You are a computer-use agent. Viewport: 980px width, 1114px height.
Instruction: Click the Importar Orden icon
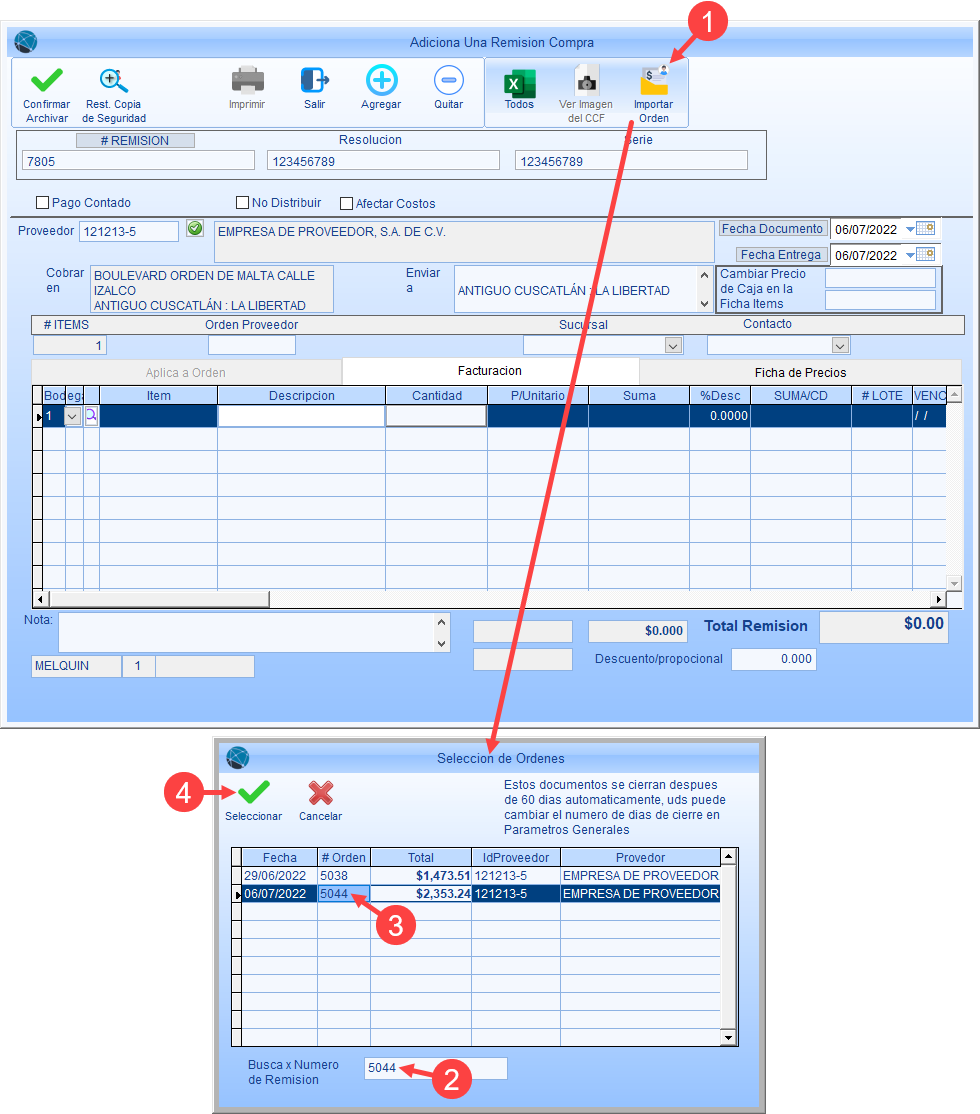pos(654,81)
